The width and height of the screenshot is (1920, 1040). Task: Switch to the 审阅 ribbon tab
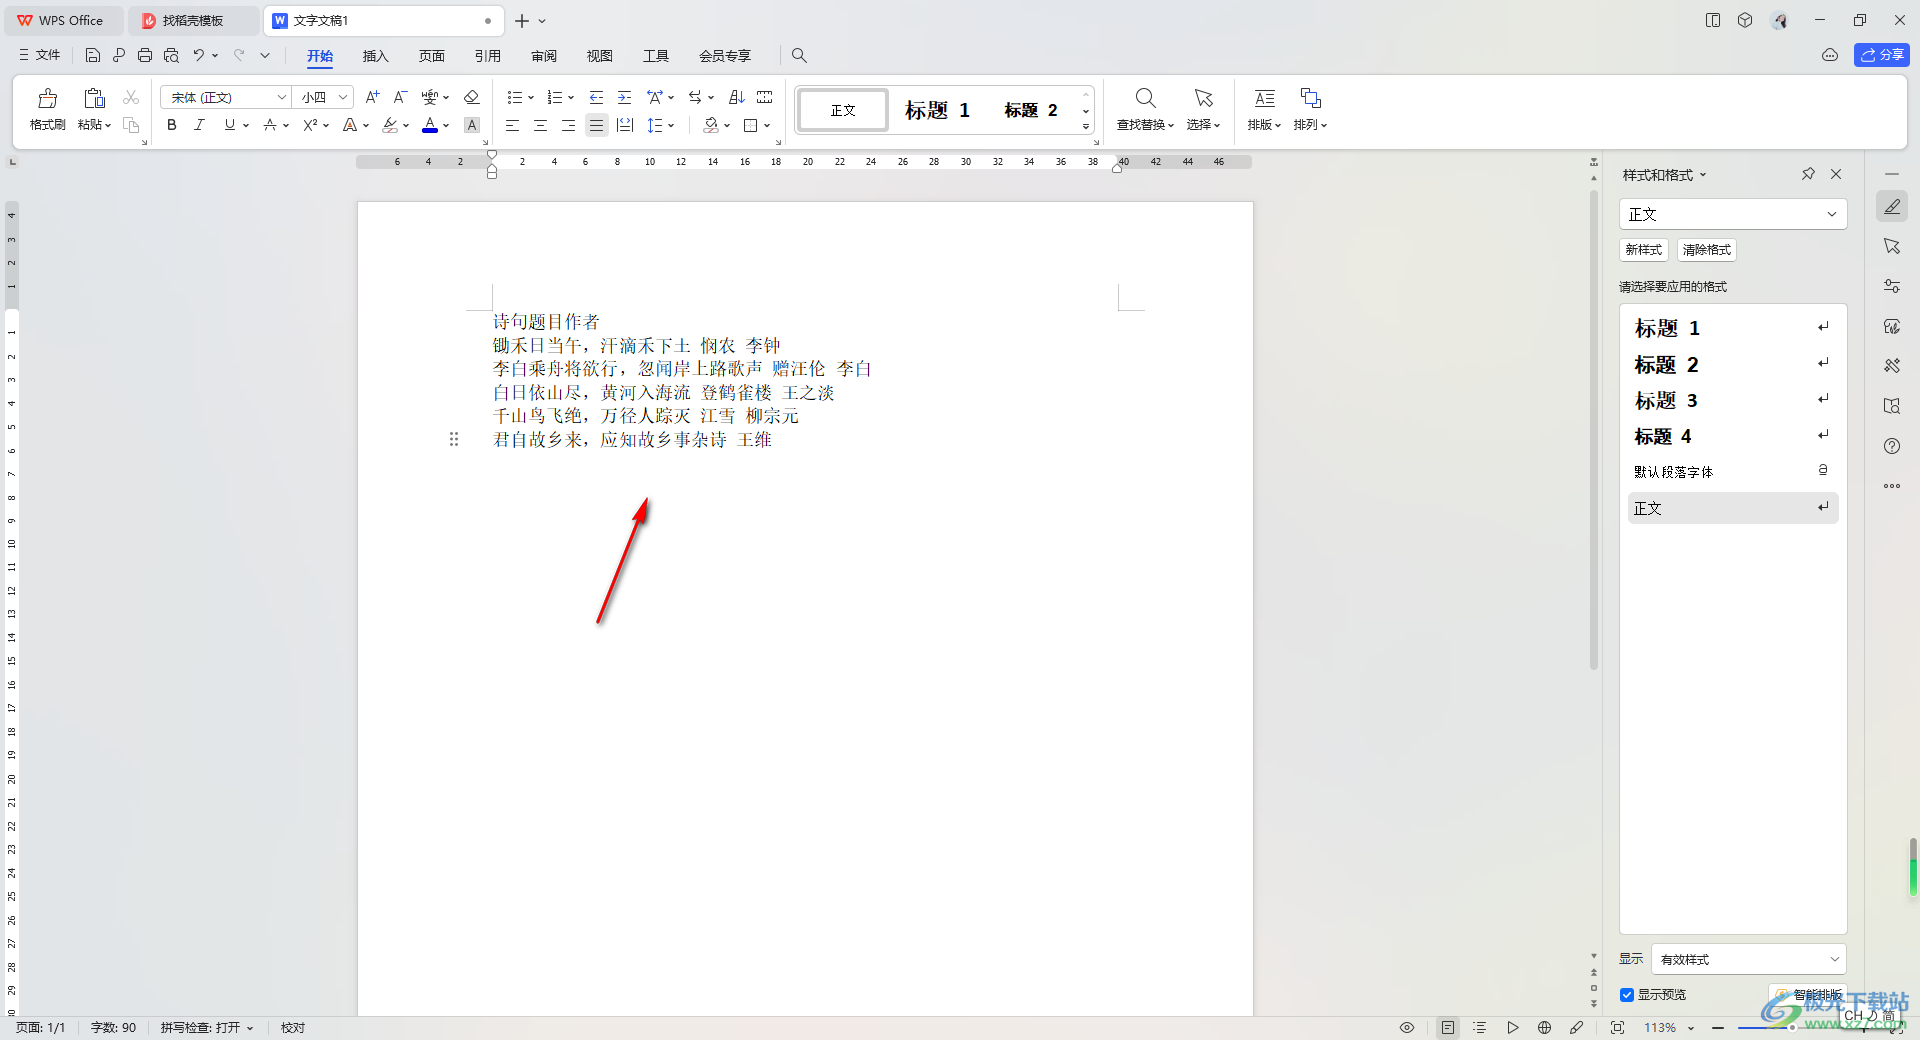[543, 55]
